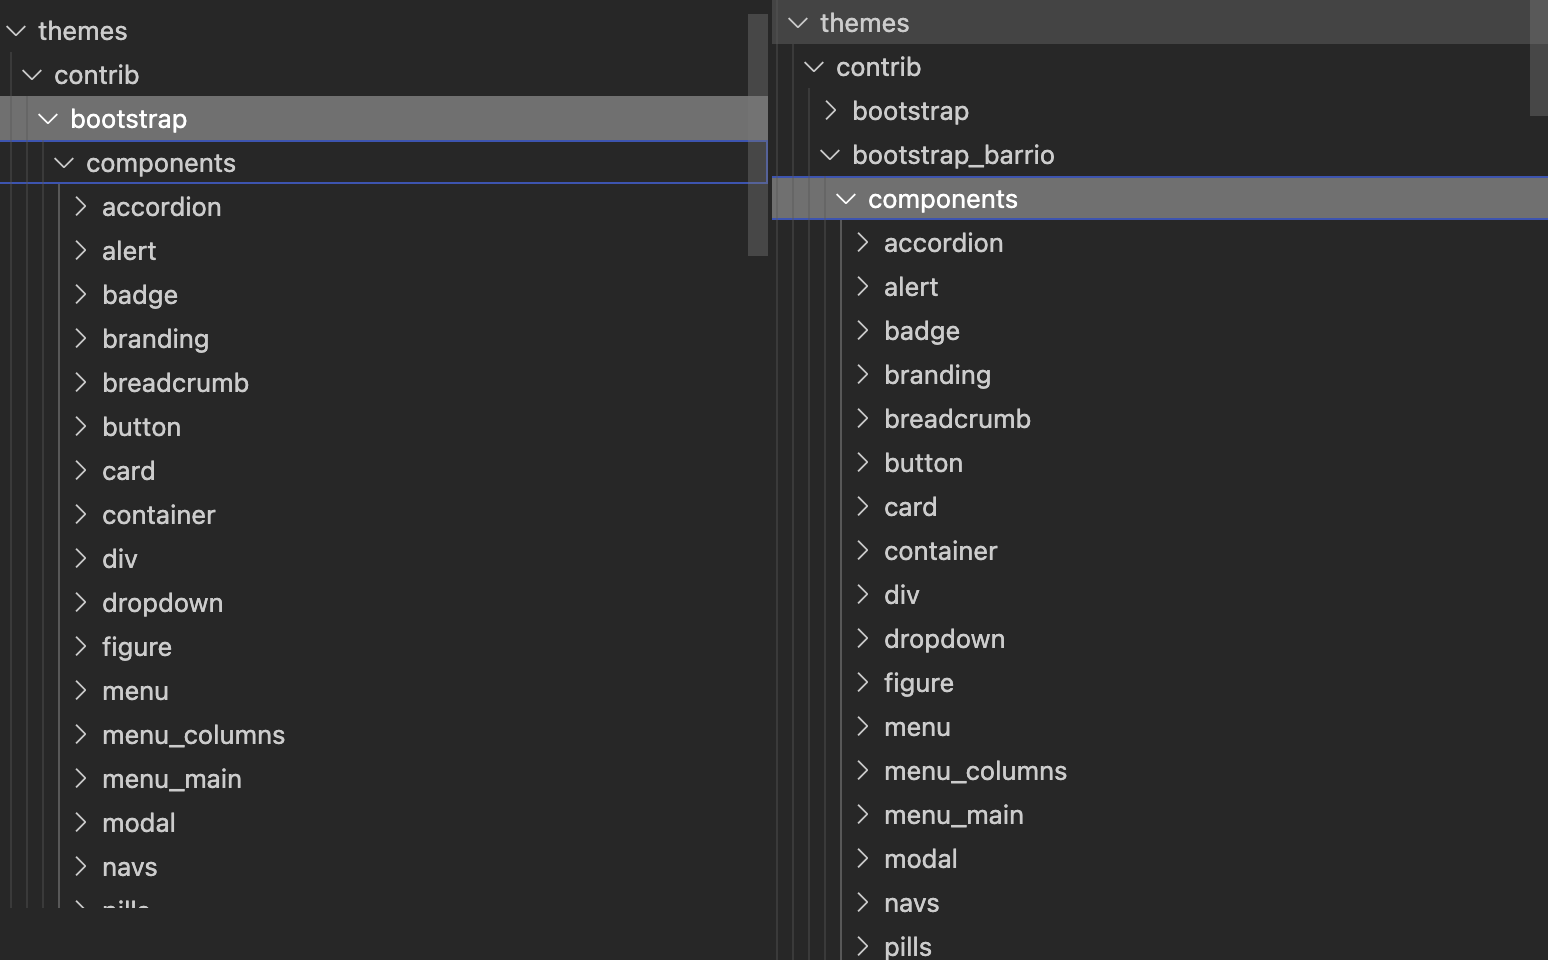Expand the breadcrumb chevron in left panel
This screenshot has height=960, width=1548.
(81, 383)
